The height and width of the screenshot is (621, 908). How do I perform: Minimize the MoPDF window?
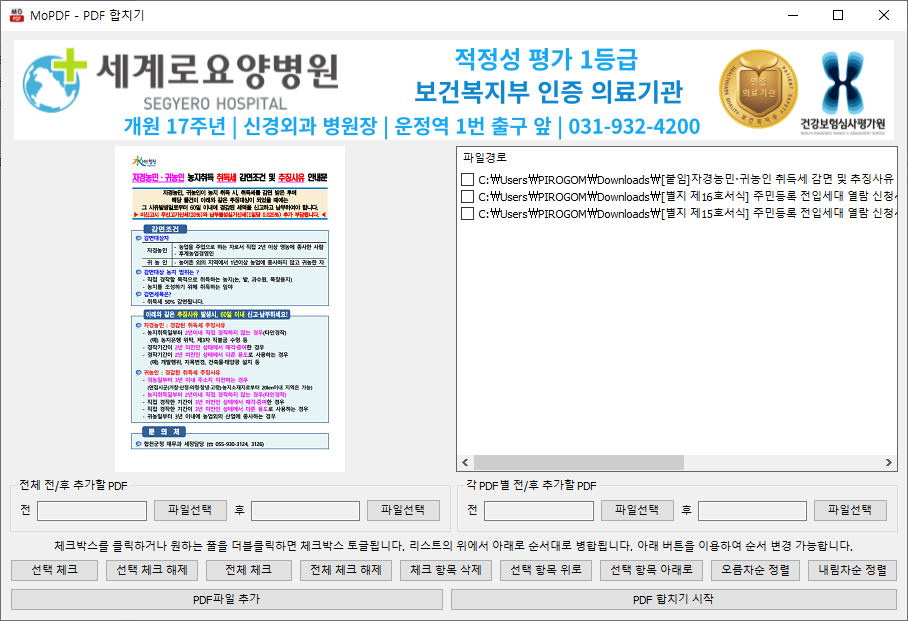tap(793, 15)
